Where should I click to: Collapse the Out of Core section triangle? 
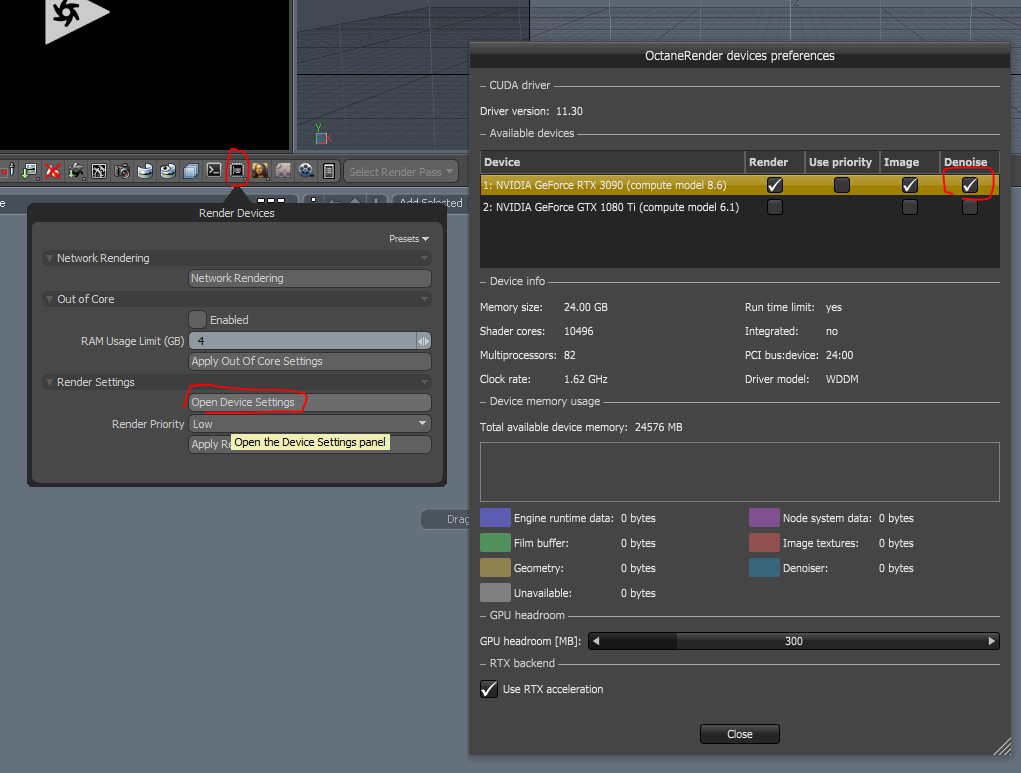pyautogui.click(x=49, y=300)
